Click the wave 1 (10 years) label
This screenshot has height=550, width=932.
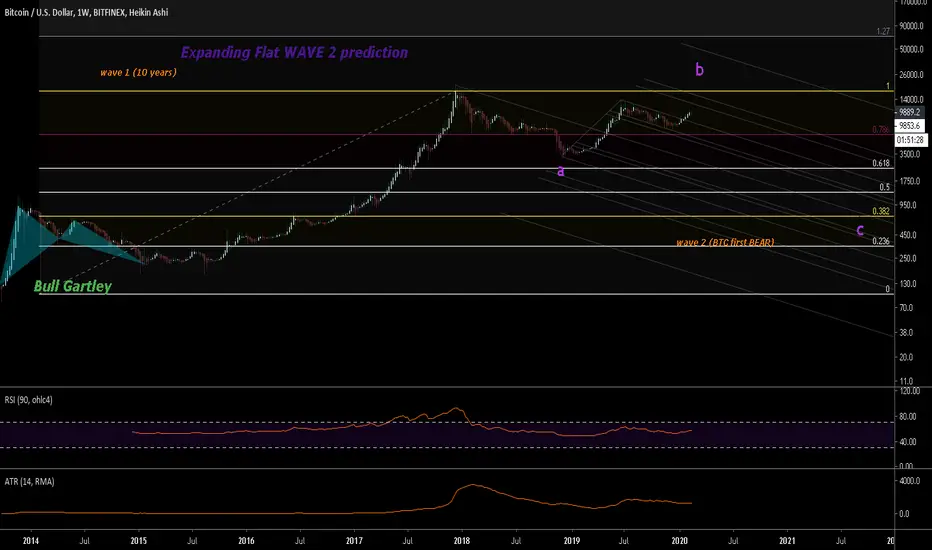point(138,73)
